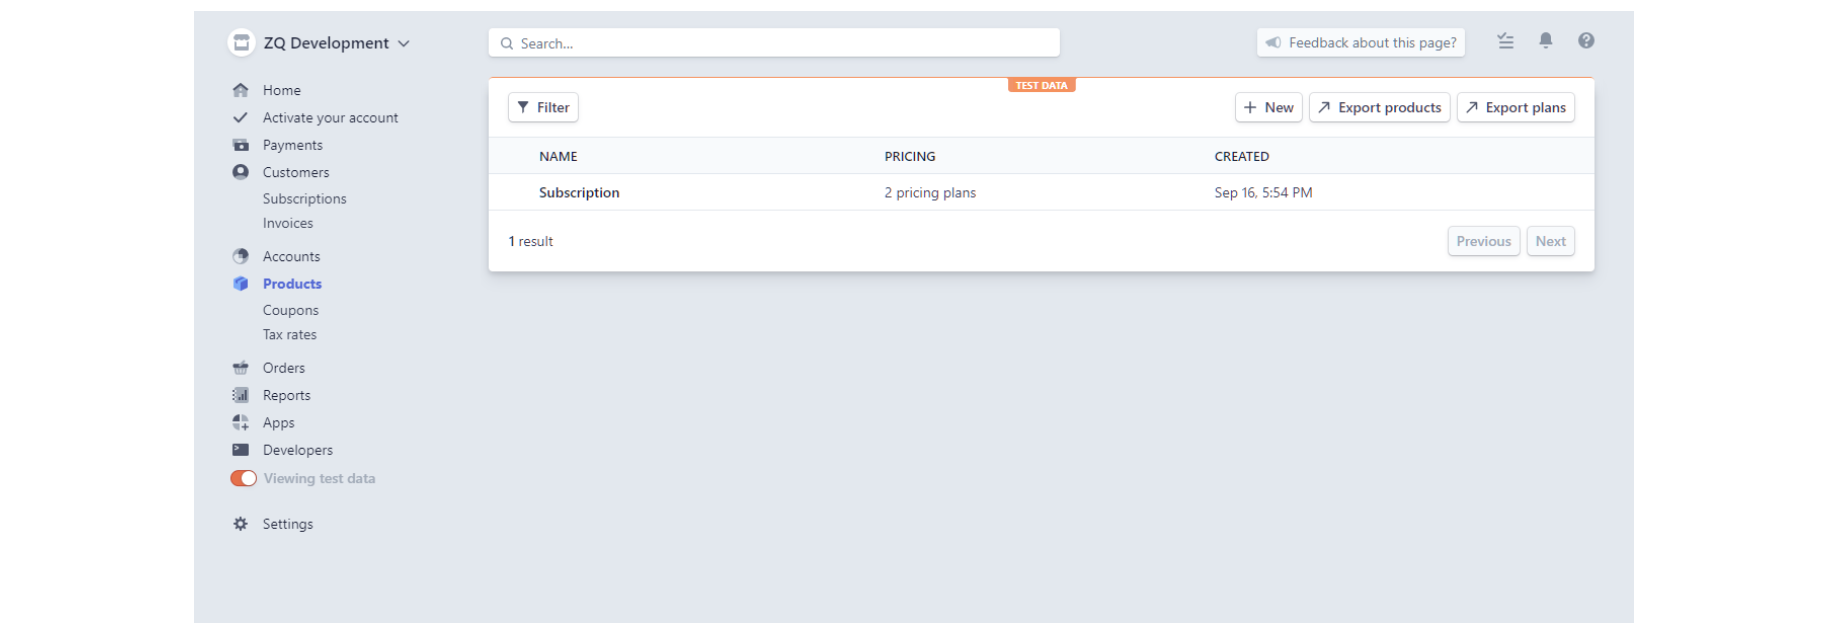Open Invoices in sidebar
This screenshot has height=634, width=1830.
(x=288, y=223)
